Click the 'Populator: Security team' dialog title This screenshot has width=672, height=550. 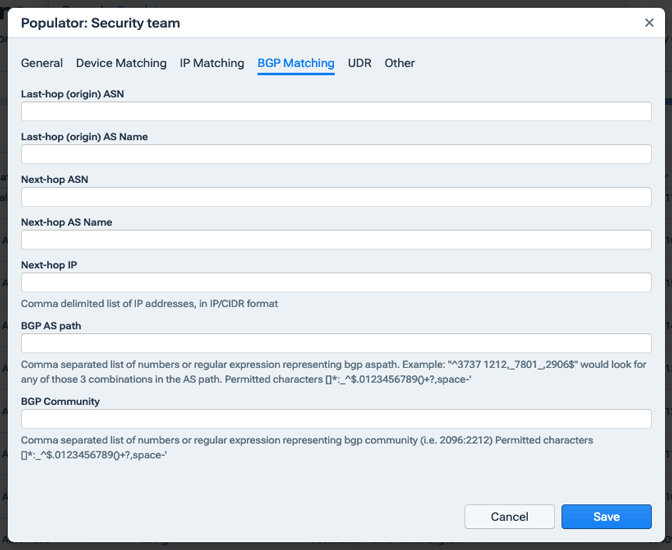coord(101,23)
